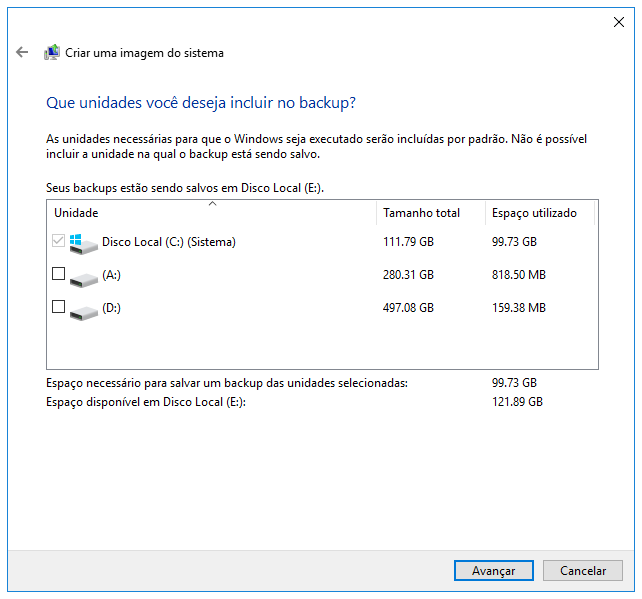The height and width of the screenshot is (599, 642).
Task: Click the Que unidades você deseja incluir heading
Action: pos(201,103)
